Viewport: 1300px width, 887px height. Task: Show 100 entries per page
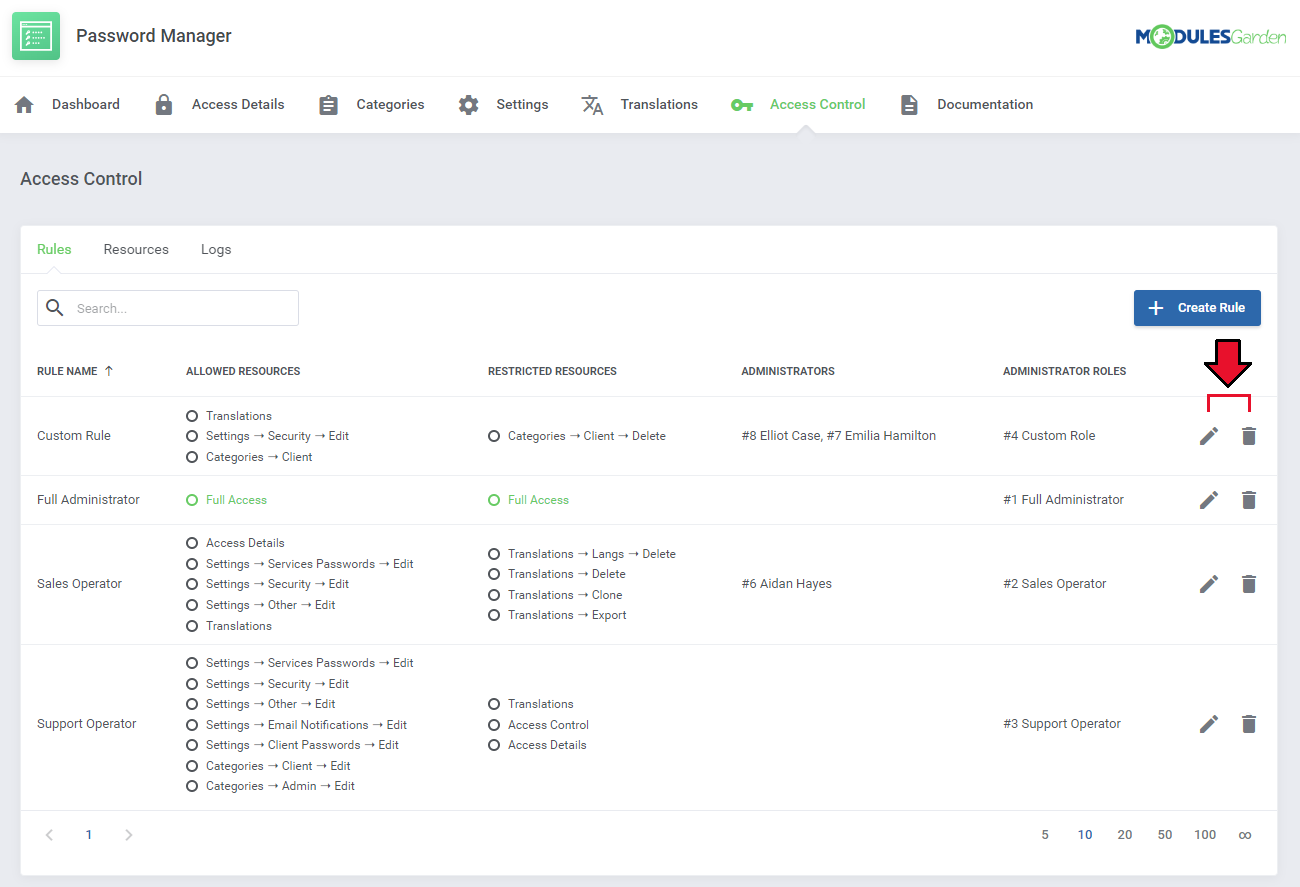(1205, 835)
